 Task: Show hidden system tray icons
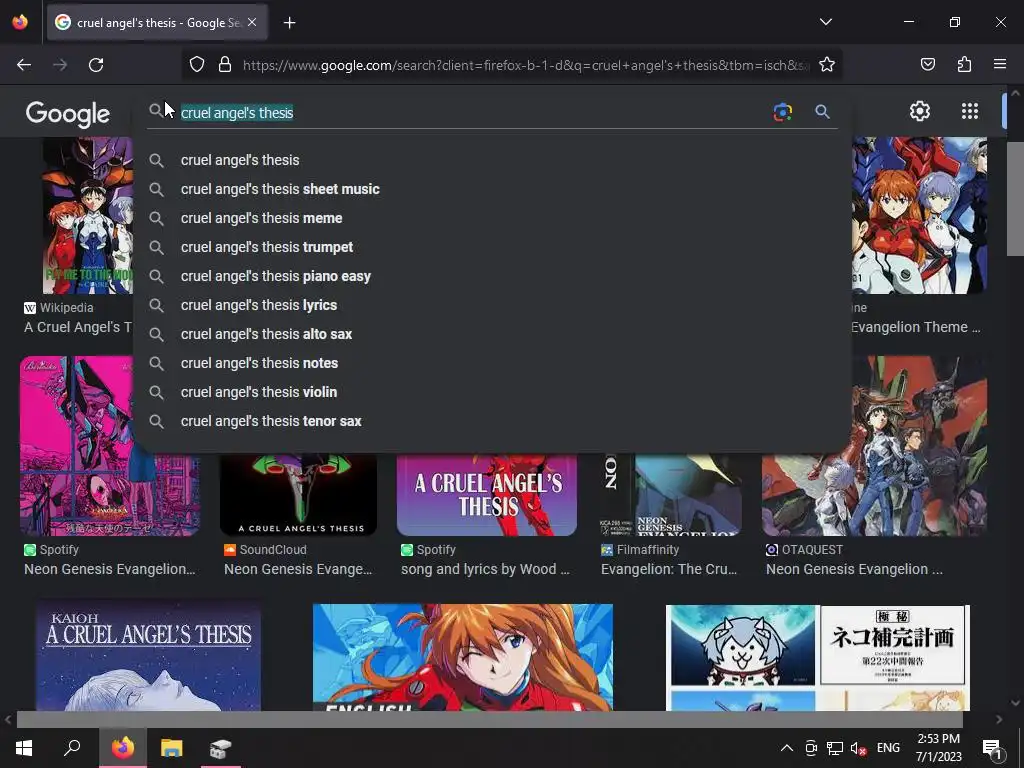click(x=787, y=748)
